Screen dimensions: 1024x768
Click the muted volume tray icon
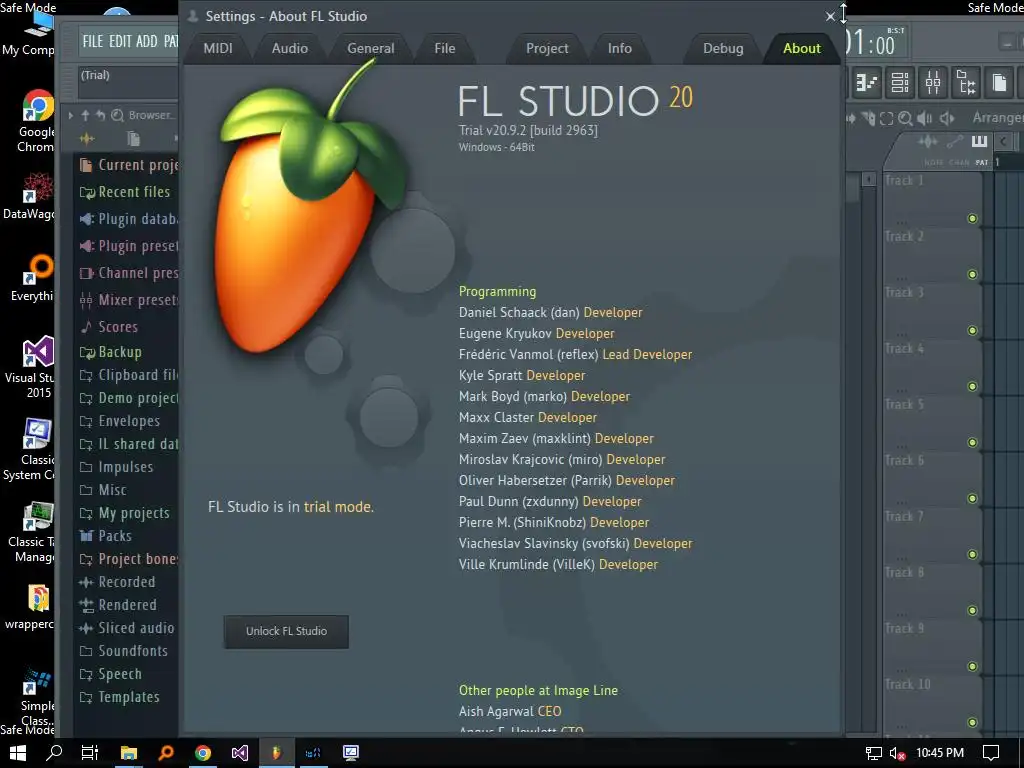point(898,754)
